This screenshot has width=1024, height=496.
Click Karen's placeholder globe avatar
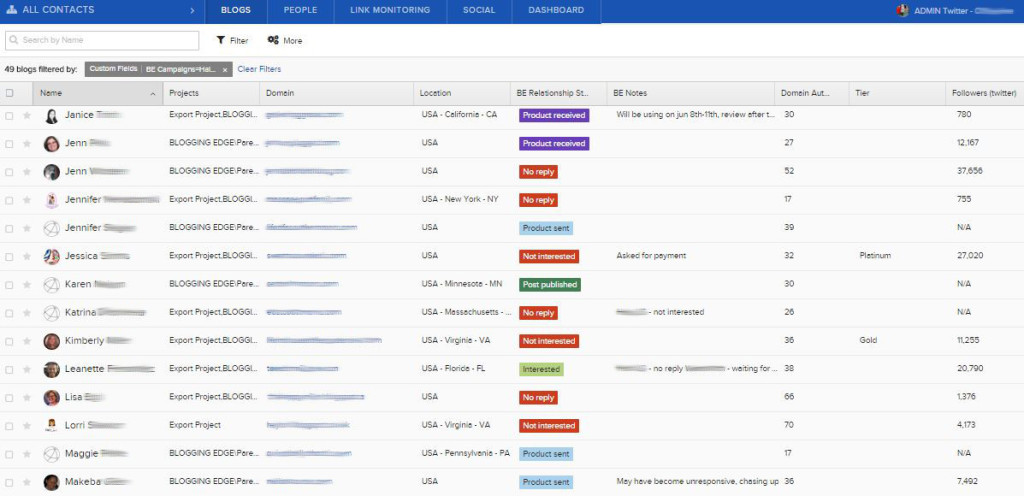click(52, 285)
